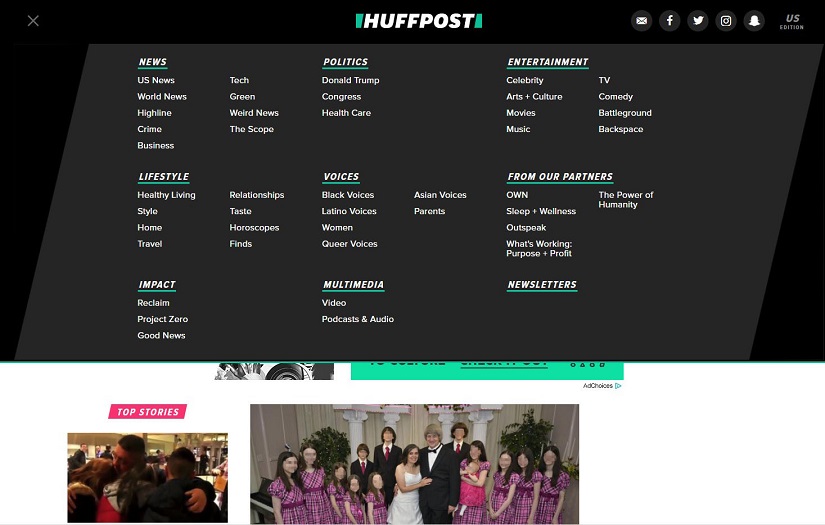The image size is (825, 525).
Task: Open Relationships link
Action: click(257, 195)
